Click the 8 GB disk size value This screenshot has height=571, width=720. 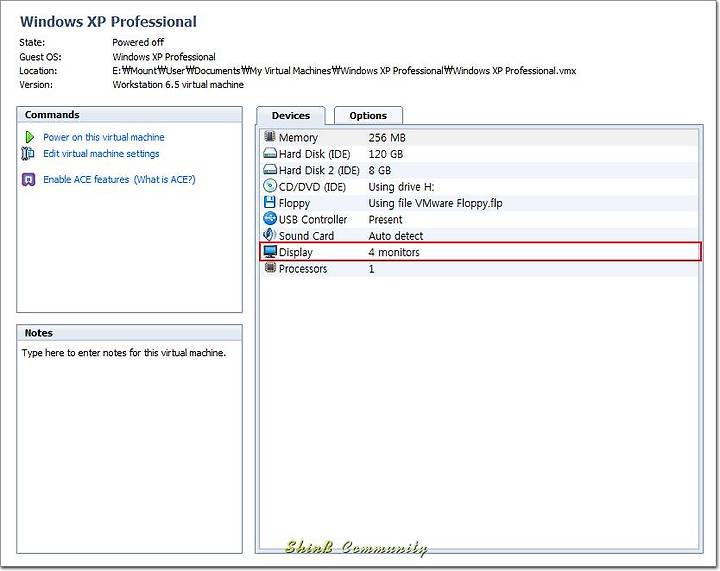(380, 171)
